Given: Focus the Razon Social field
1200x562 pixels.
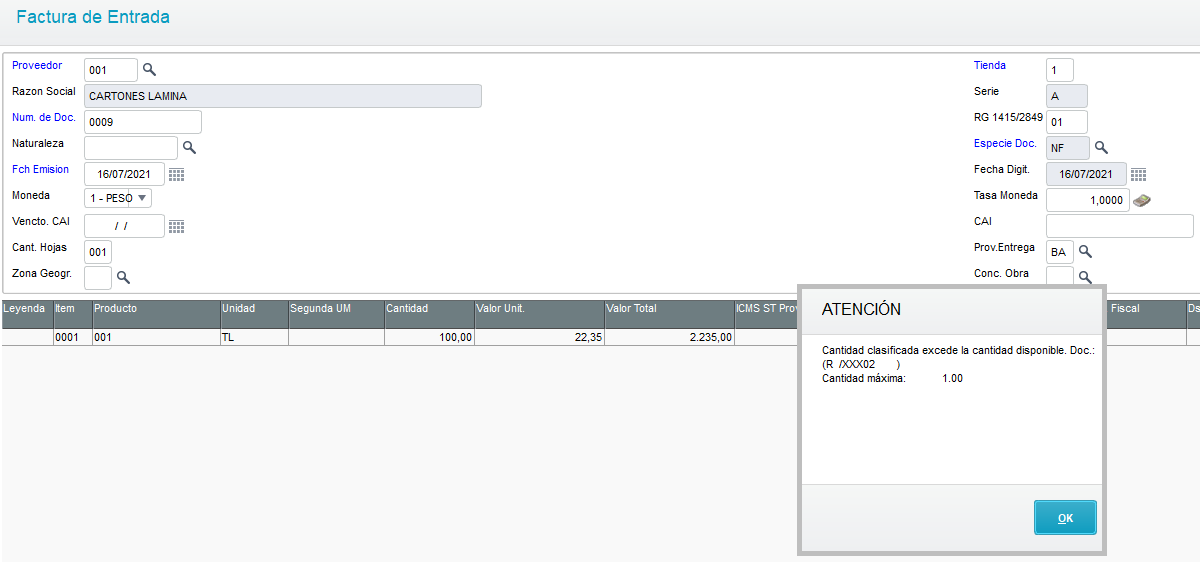Looking at the screenshot, I should [283, 96].
